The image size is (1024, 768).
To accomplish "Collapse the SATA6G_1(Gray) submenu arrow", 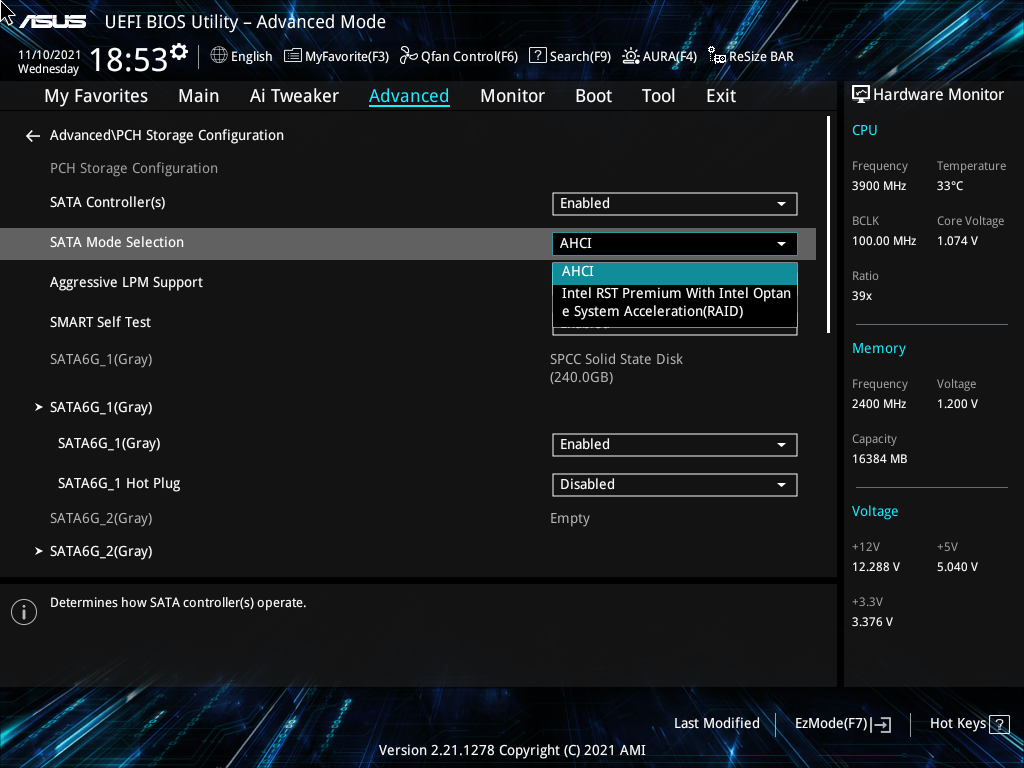I will pyautogui.click(x=39, y=407).
